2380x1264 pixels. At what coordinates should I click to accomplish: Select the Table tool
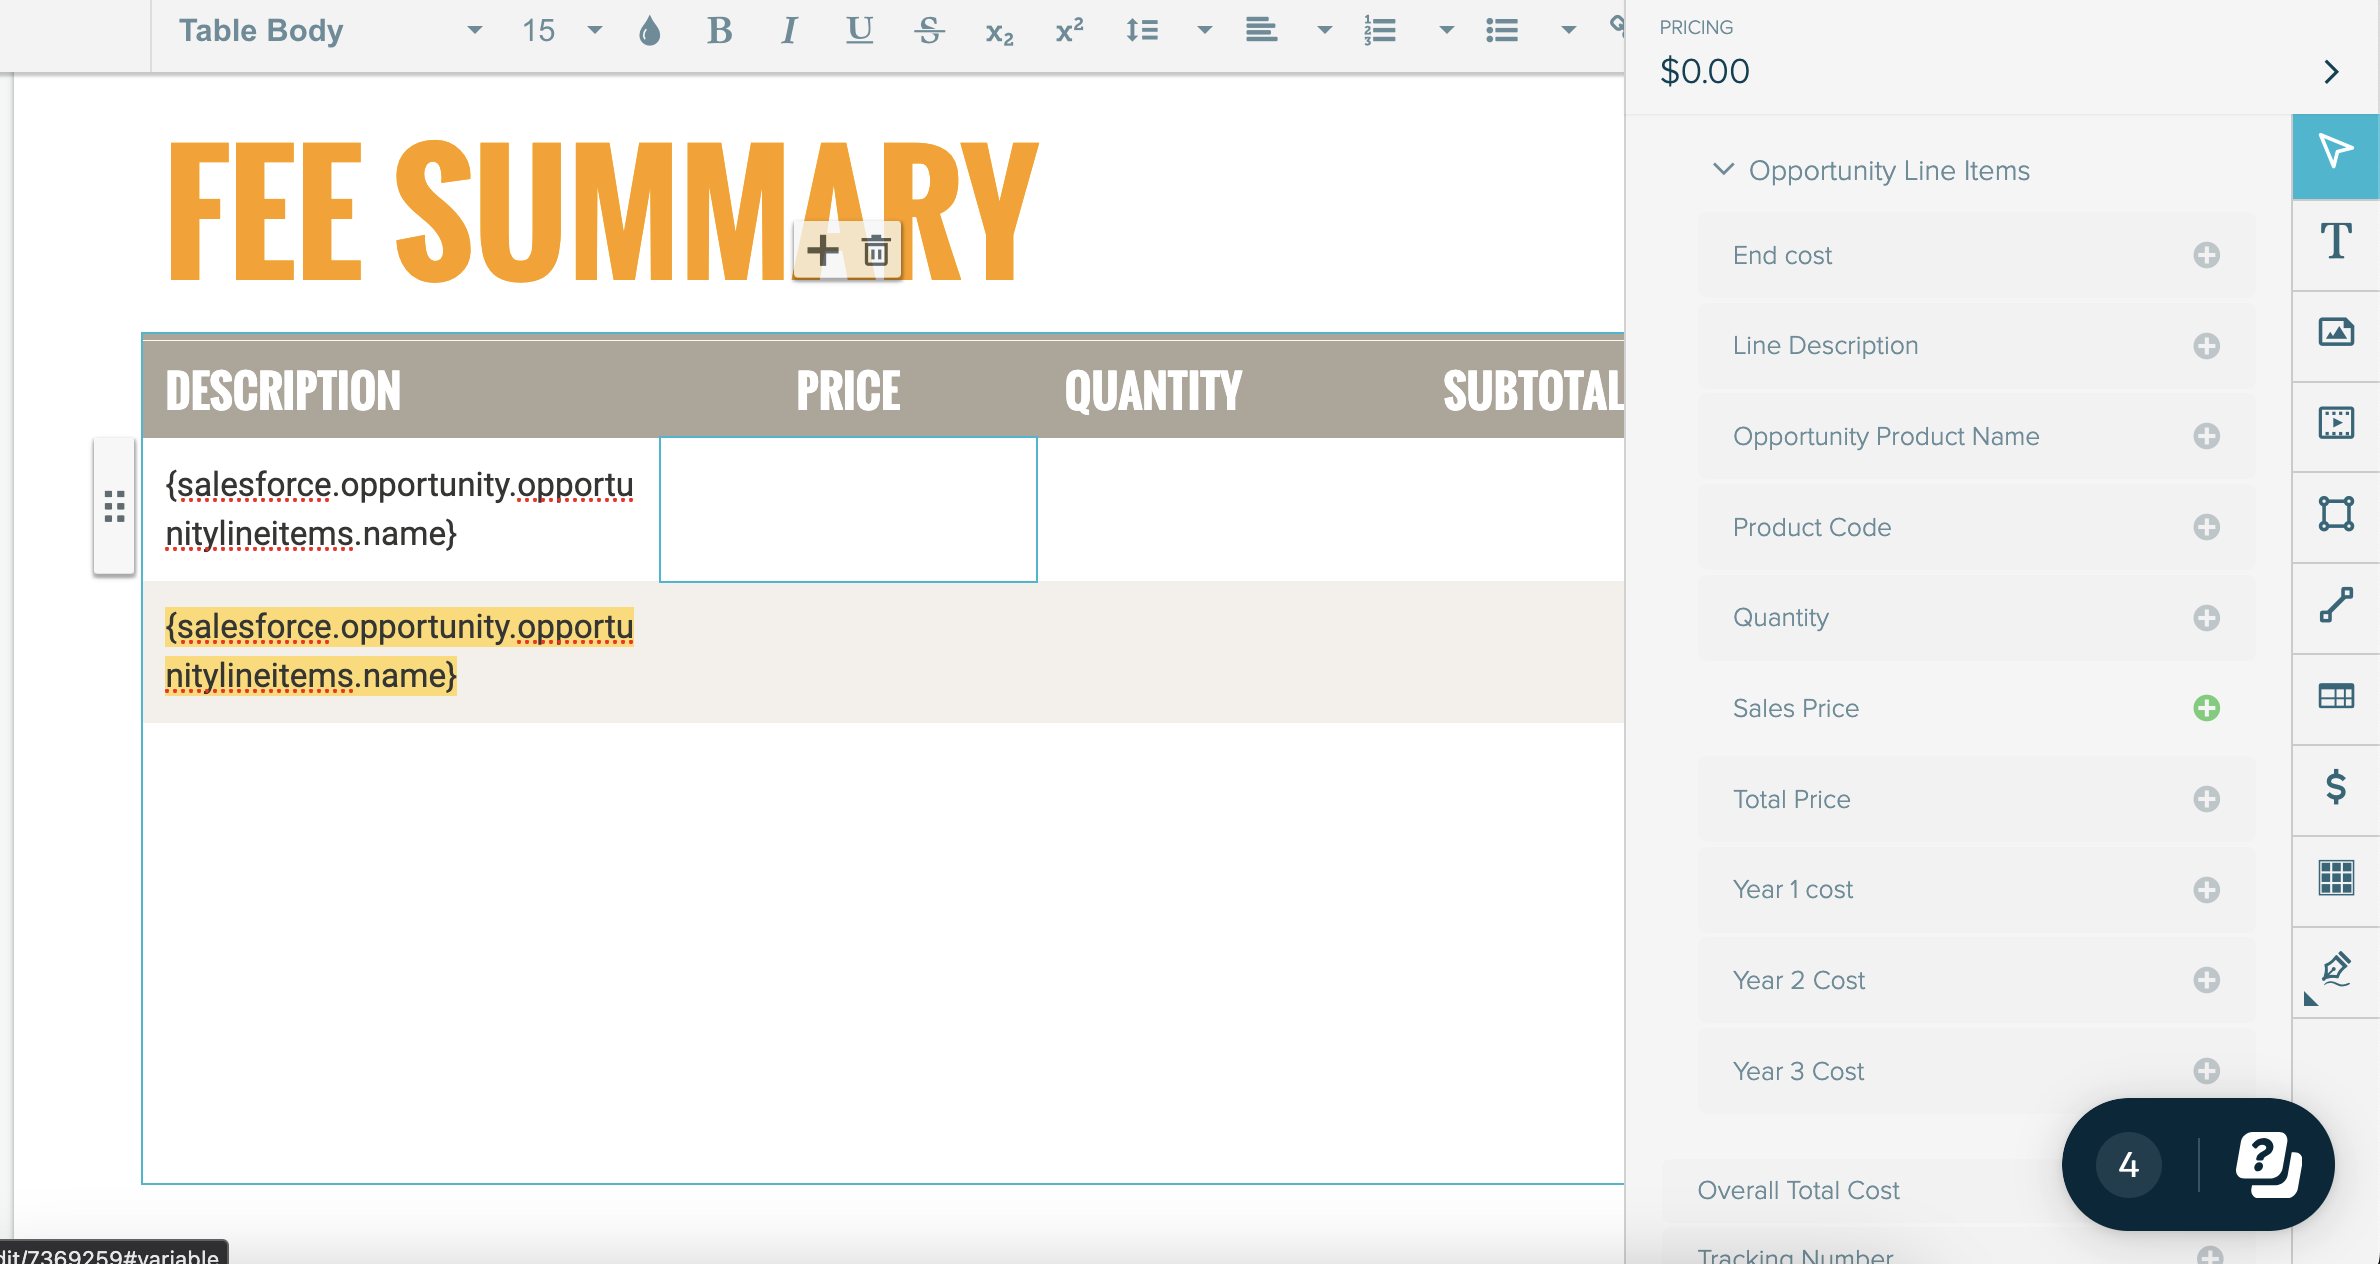(2336, 696)
